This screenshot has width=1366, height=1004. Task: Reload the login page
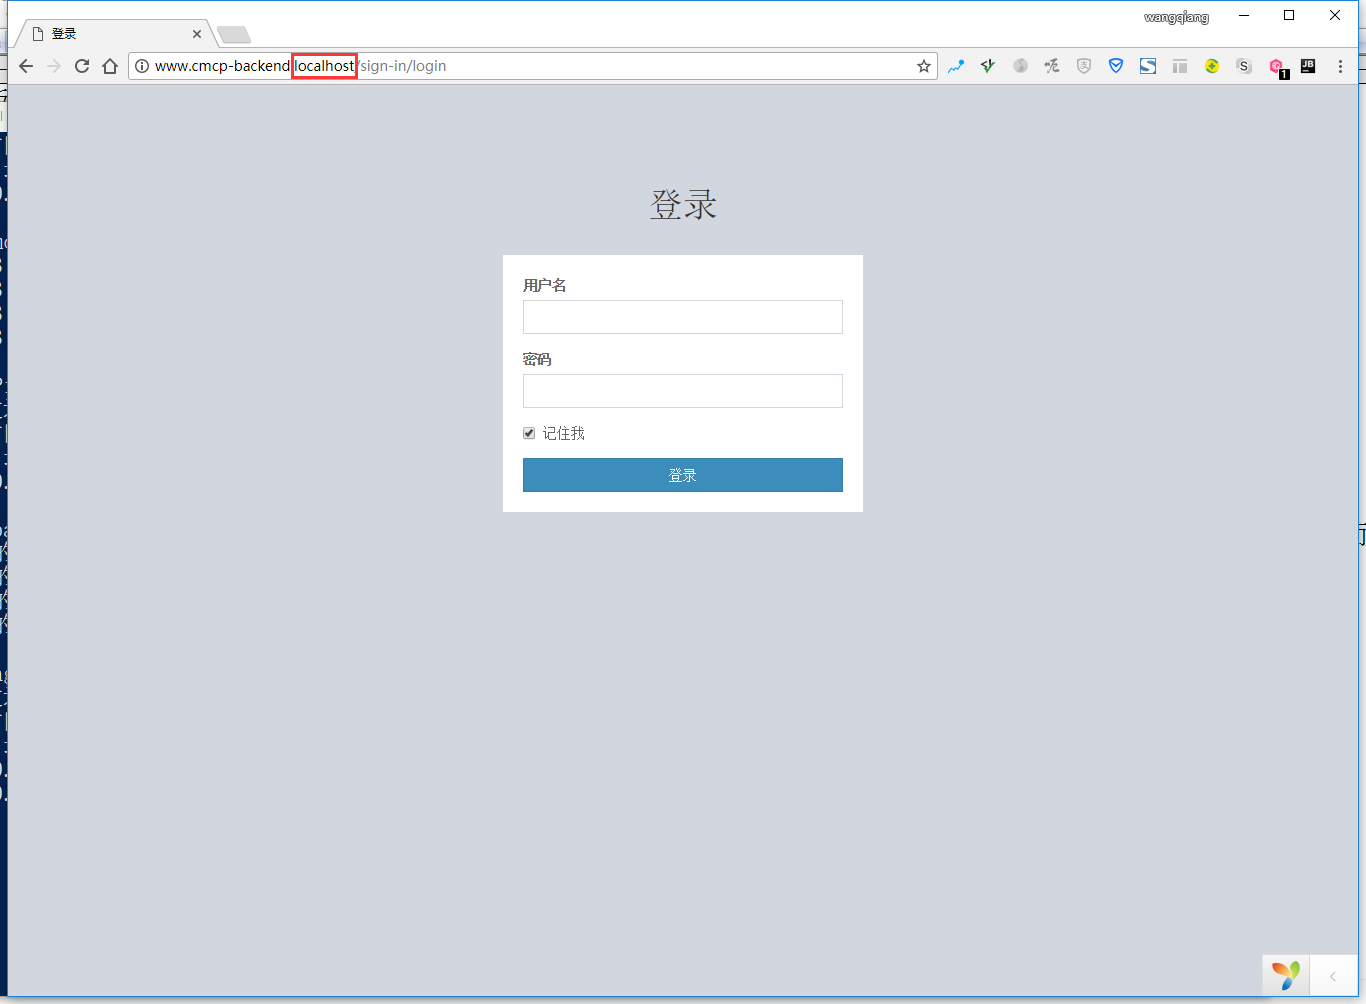coord(82,66)
